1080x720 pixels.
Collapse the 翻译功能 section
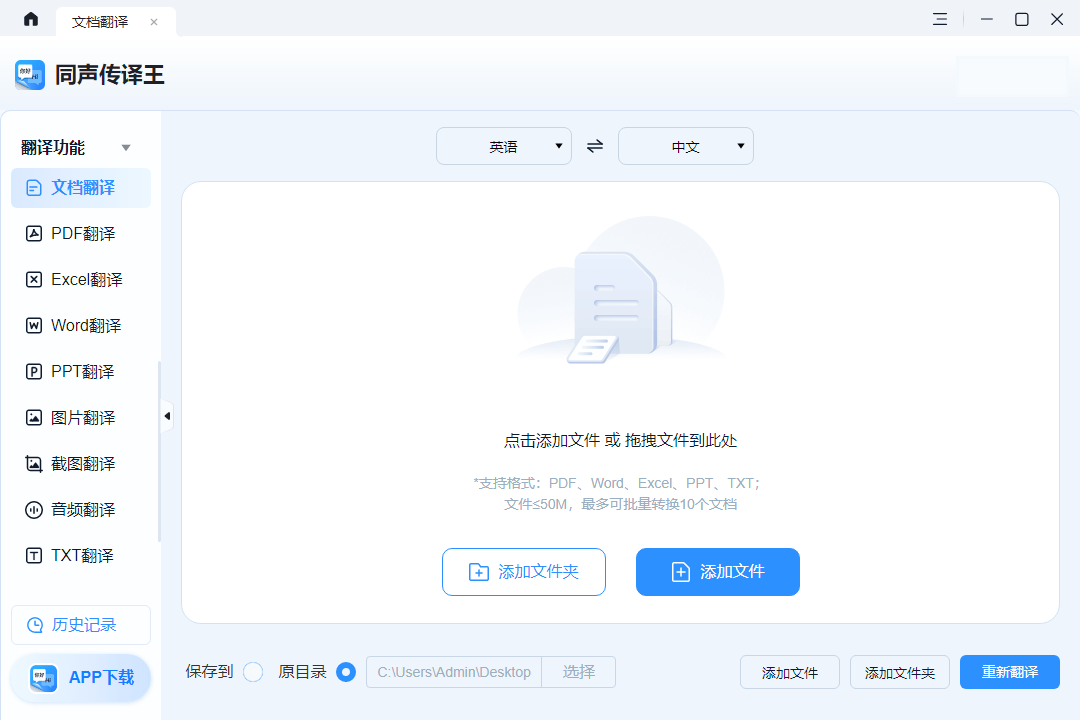[x=126, y=148]
